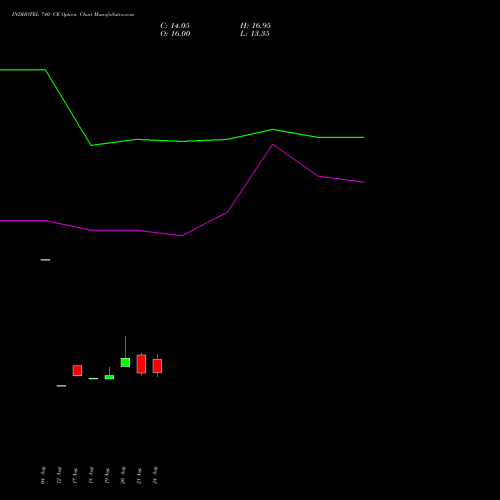500x500 pixels.
Task: Select the tallest red candle near 21 Aug
Action: (141, 364)
